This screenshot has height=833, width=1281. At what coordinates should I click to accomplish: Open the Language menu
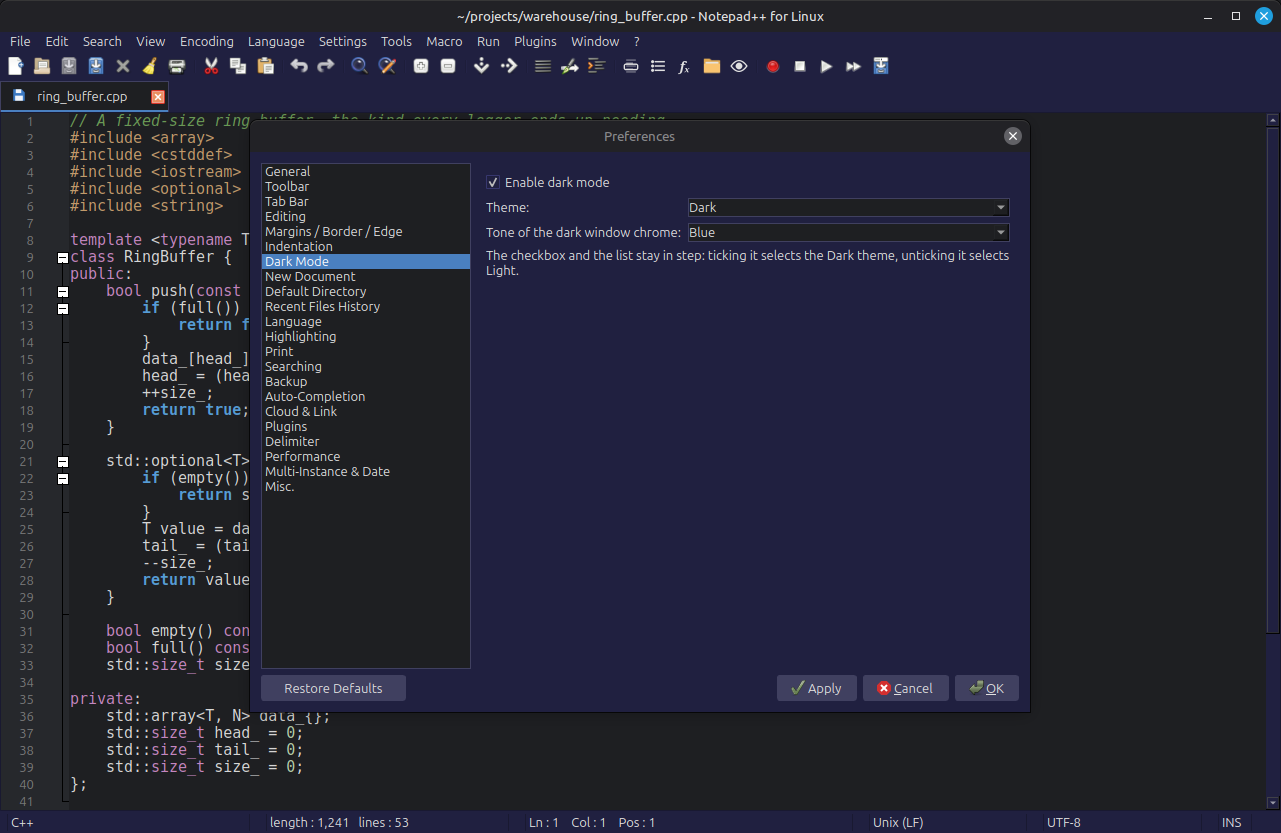pyautogui.click(x=276, y=41)
